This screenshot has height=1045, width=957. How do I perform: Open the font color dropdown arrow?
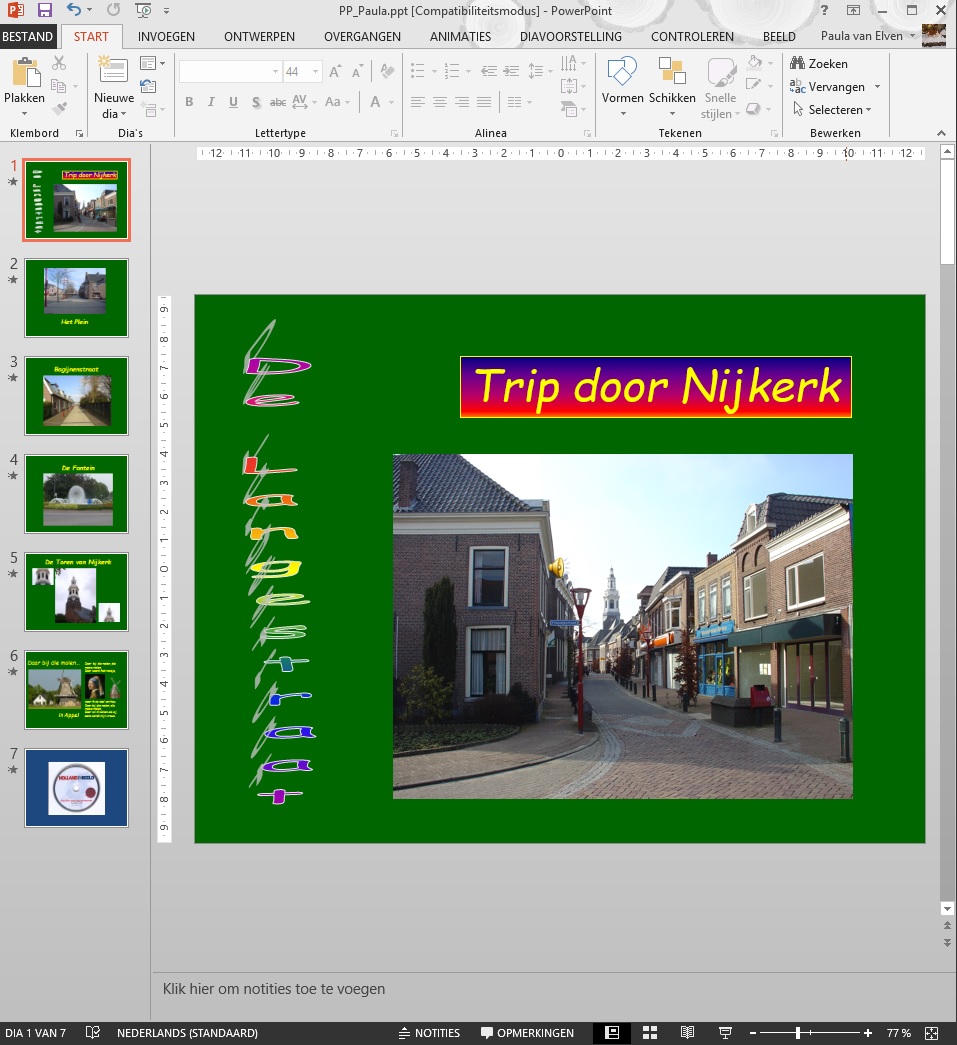point(391,102)
